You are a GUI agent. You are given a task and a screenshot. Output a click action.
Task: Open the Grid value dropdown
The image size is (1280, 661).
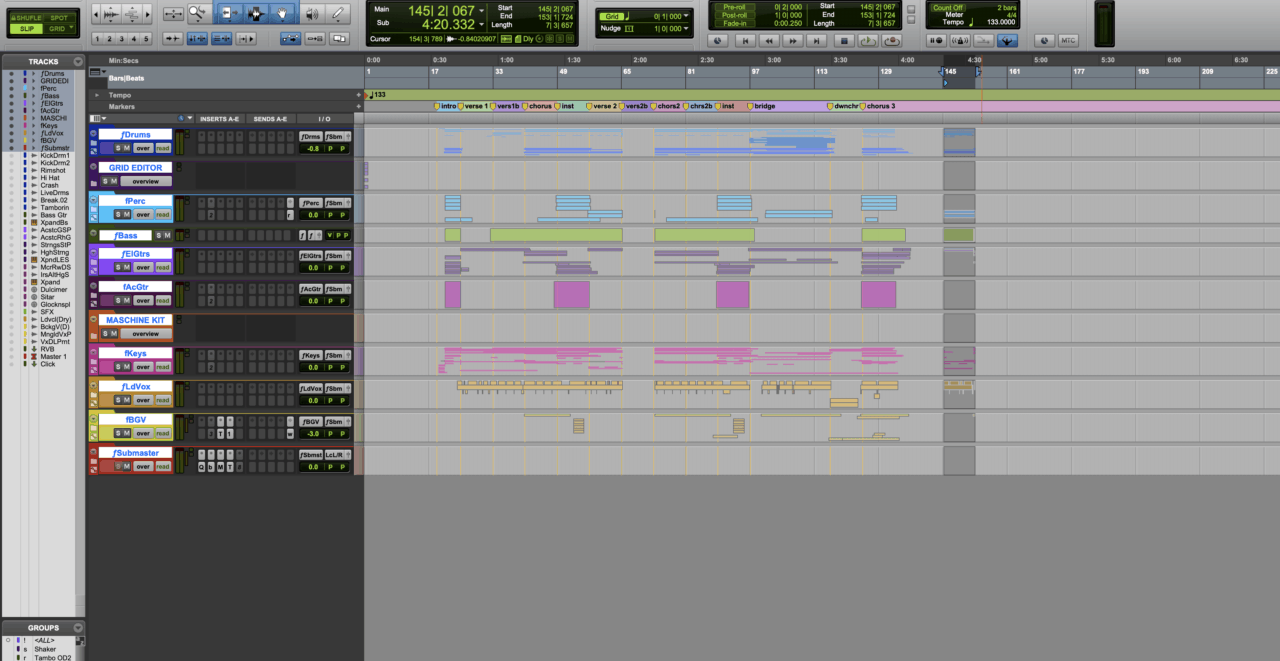click(686, 16)
